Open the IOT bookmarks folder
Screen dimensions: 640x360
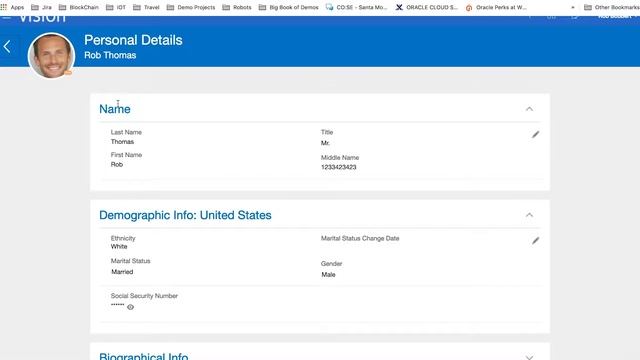[x=116, y=7]
